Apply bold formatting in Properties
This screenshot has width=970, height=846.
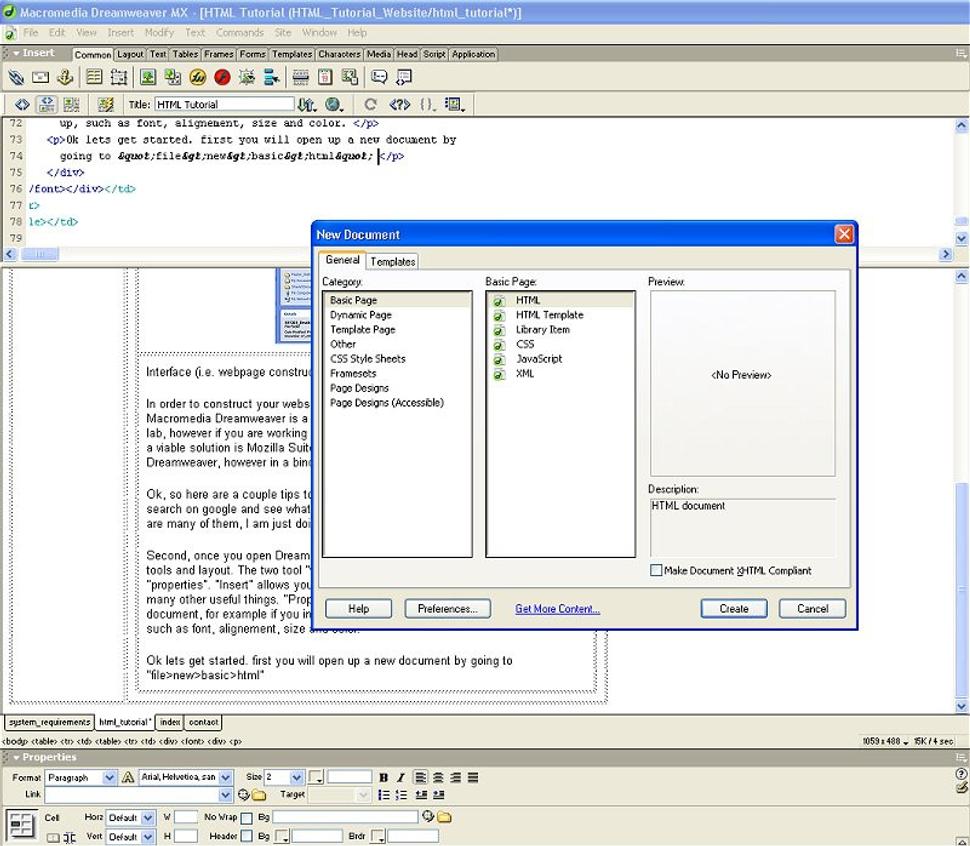click(384, 777)
